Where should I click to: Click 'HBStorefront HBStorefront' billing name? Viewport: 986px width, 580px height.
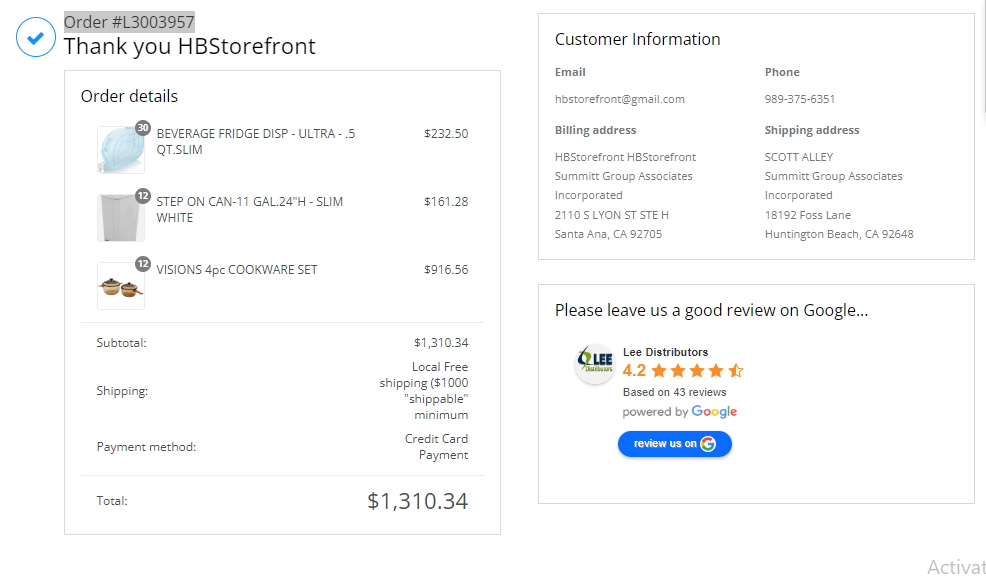(x=625, y=157)
